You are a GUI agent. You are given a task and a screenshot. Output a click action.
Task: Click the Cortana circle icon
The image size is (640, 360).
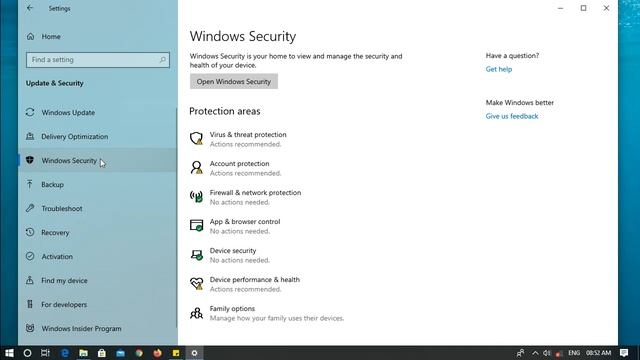pos(27,353)
